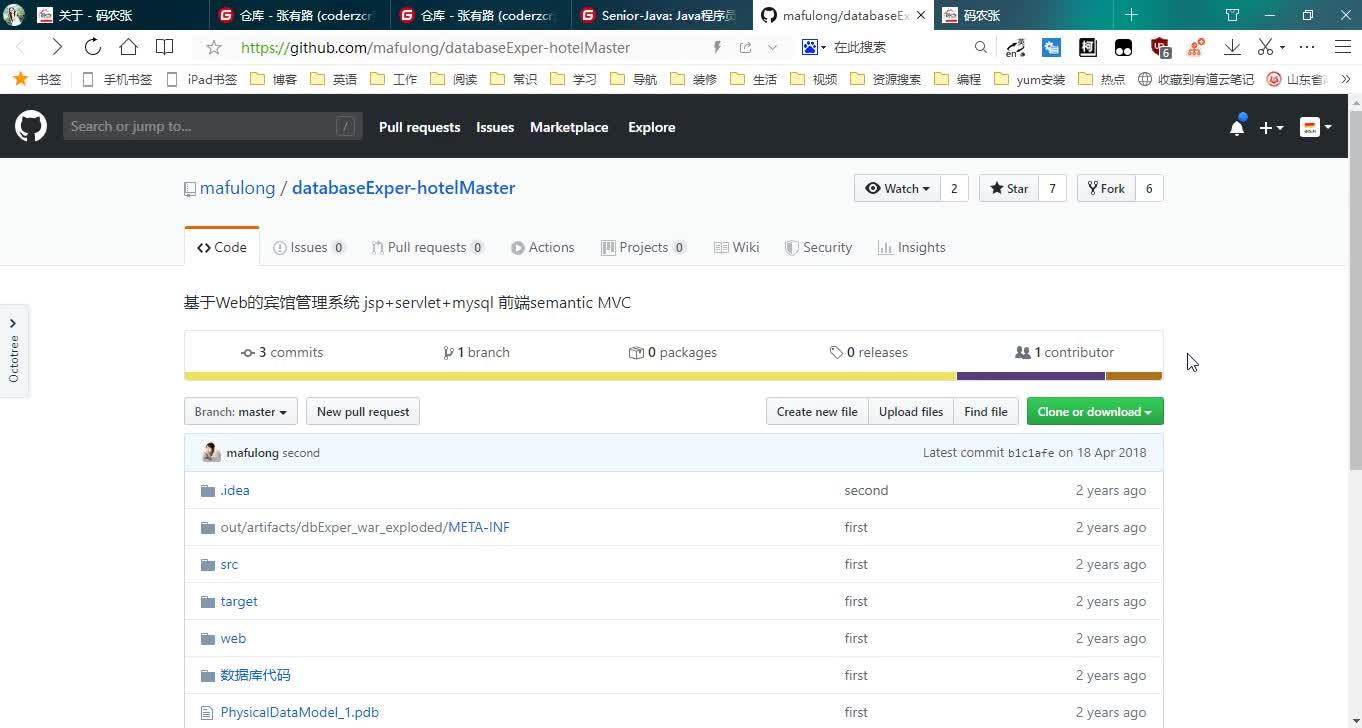Click the scissors screenshot tool icon
This screenshot has height=728, width=1362.
[x=1265, y=47]
